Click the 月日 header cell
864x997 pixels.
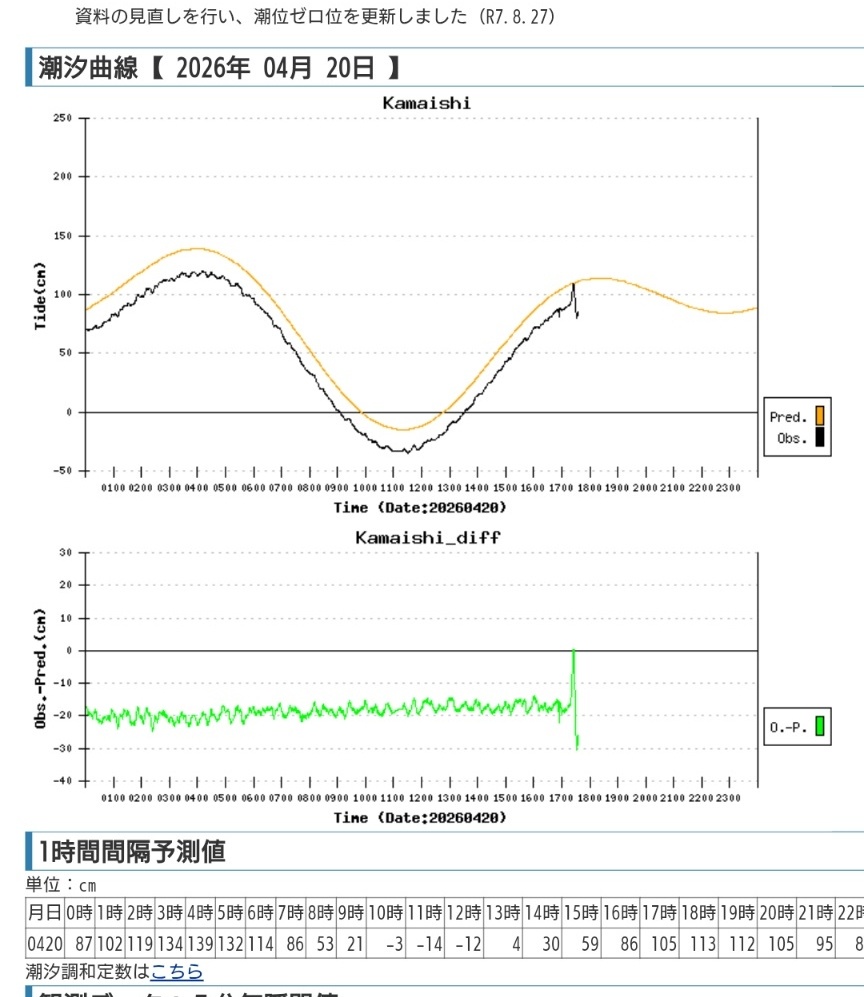pyautogui.click(x=45, y=913)
